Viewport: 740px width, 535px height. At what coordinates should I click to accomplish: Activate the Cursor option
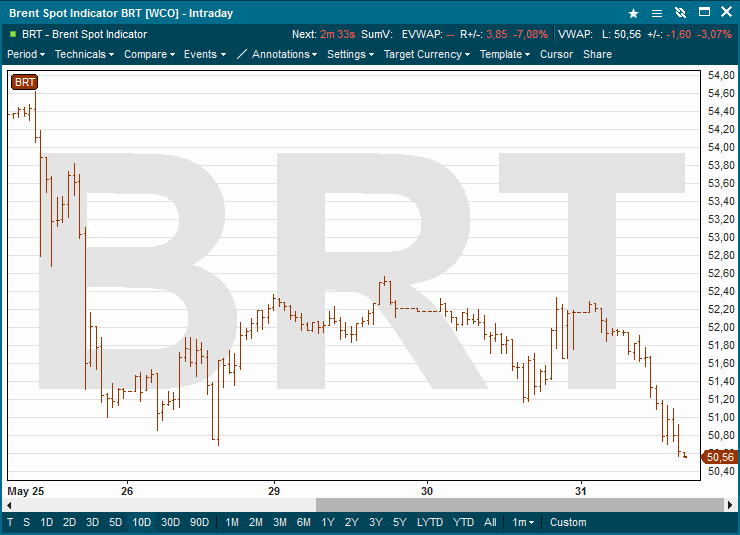(556, 54)
